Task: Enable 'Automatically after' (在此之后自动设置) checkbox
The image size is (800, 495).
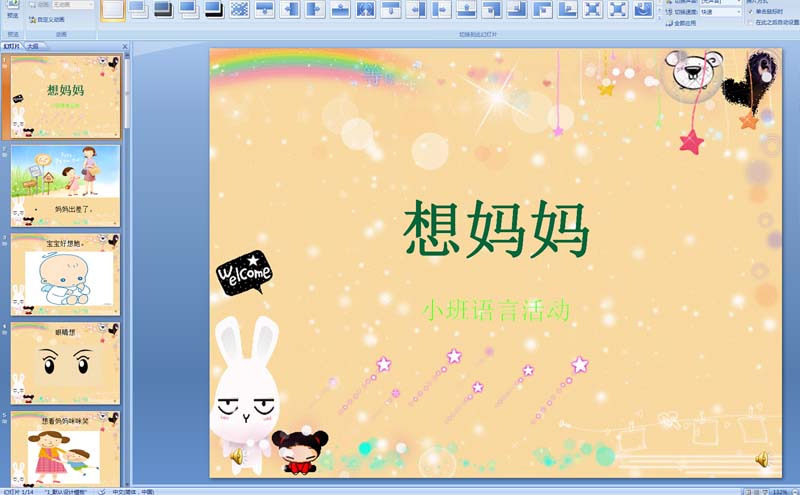Action: click(751, 21)
